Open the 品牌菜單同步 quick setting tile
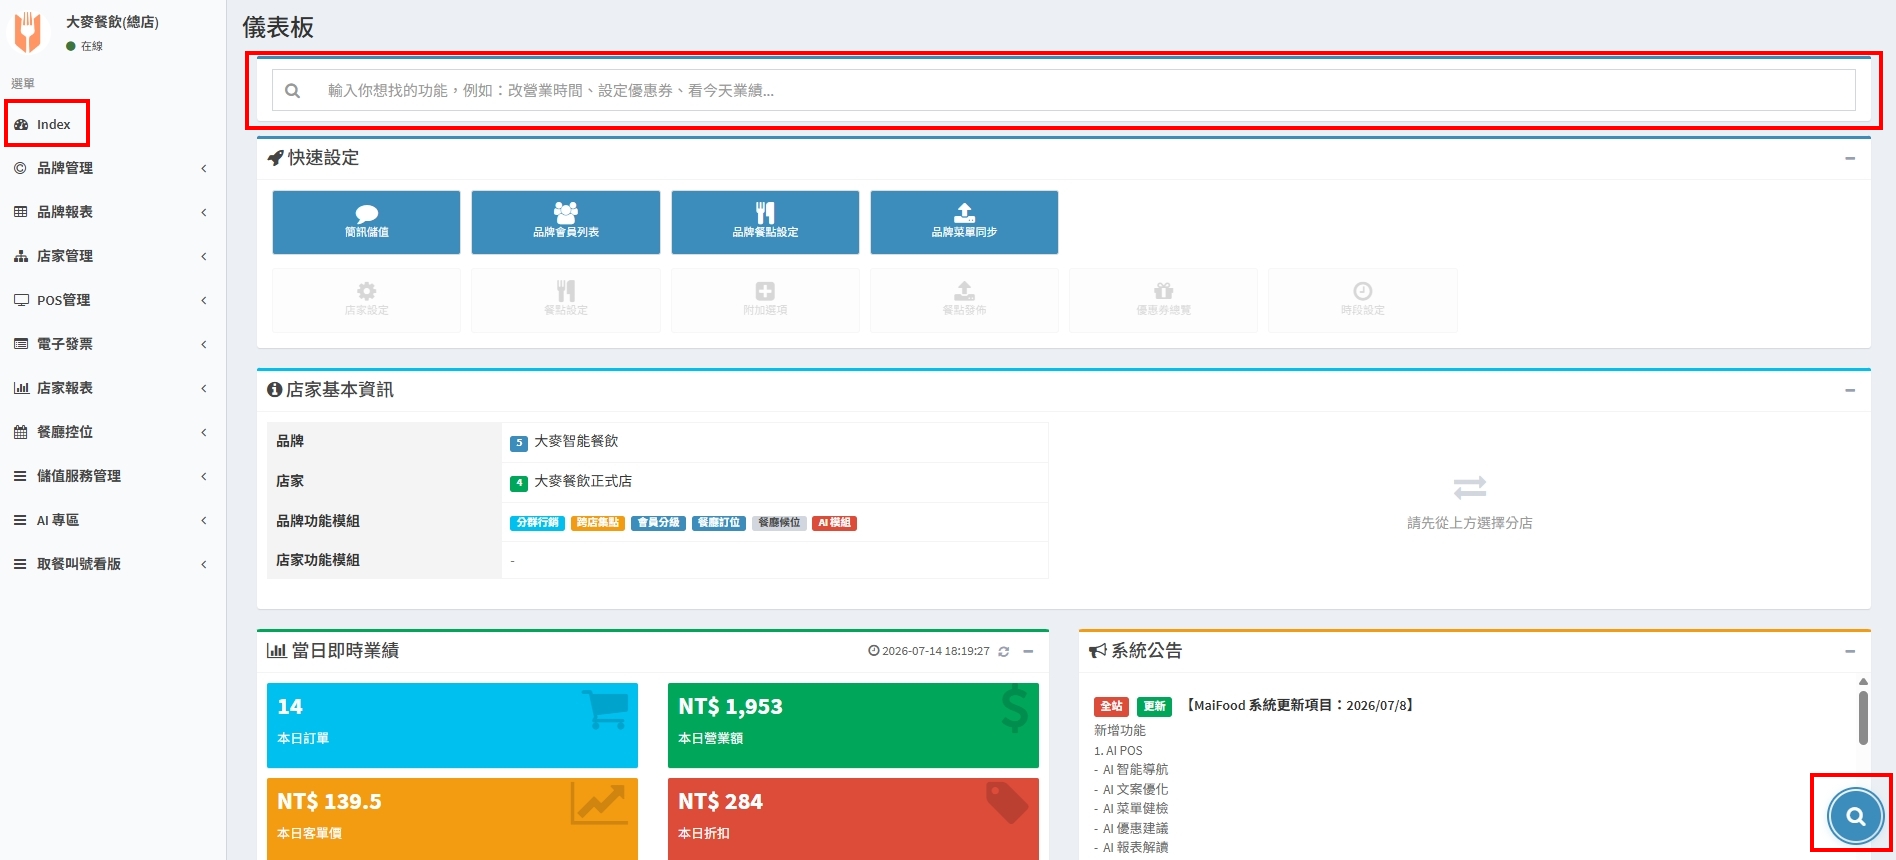Viewport: 1896px width, 860px height. click(964, 222)
